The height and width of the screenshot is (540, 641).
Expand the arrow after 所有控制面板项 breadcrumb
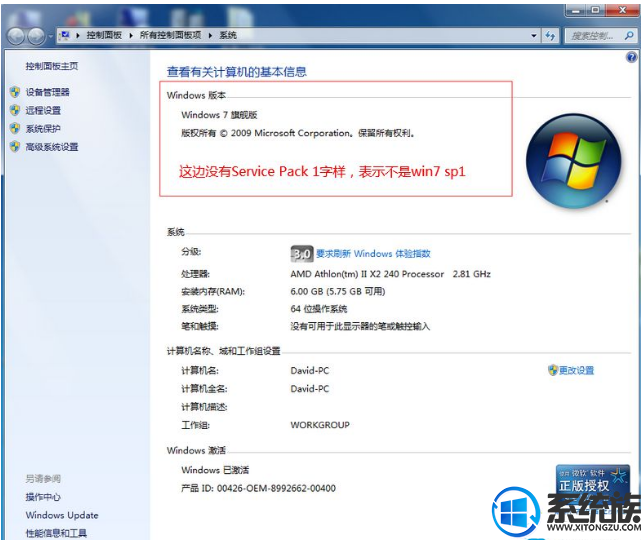tap(210, 36)
